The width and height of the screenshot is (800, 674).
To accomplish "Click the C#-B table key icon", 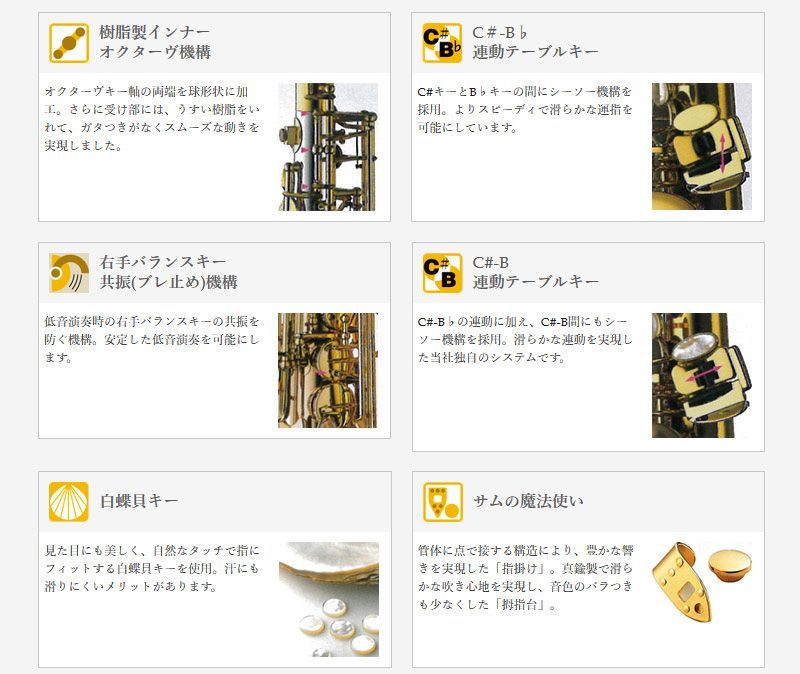I will [442, 273].
